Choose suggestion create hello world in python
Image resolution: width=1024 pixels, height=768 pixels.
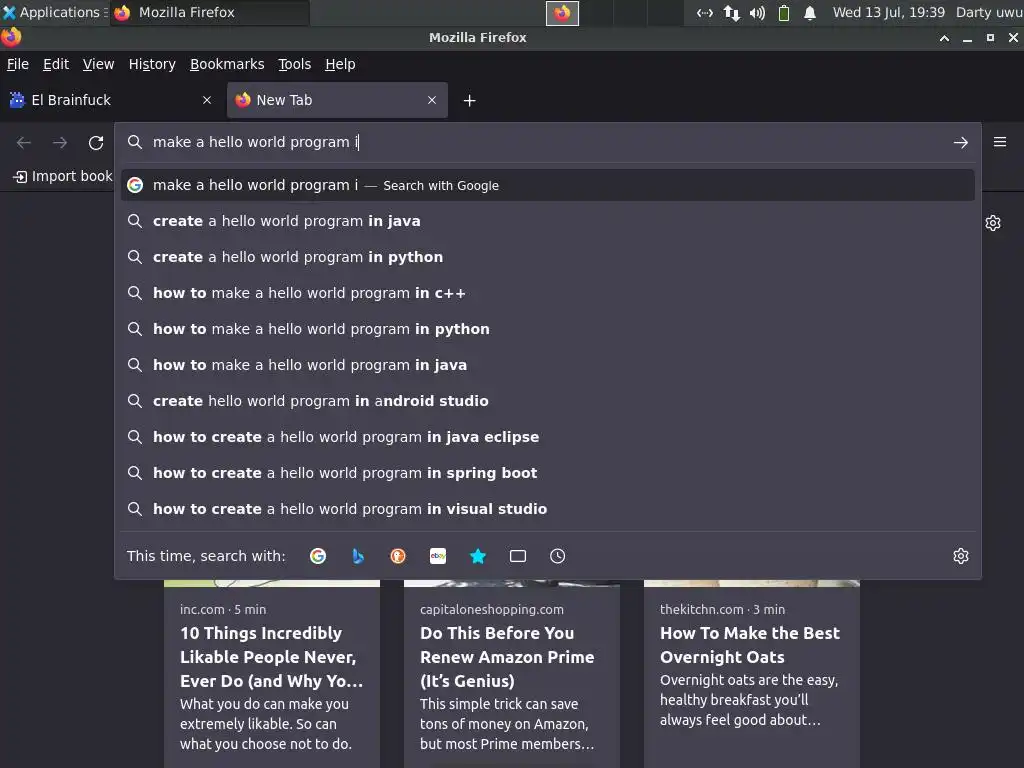(x=547, y=257)
